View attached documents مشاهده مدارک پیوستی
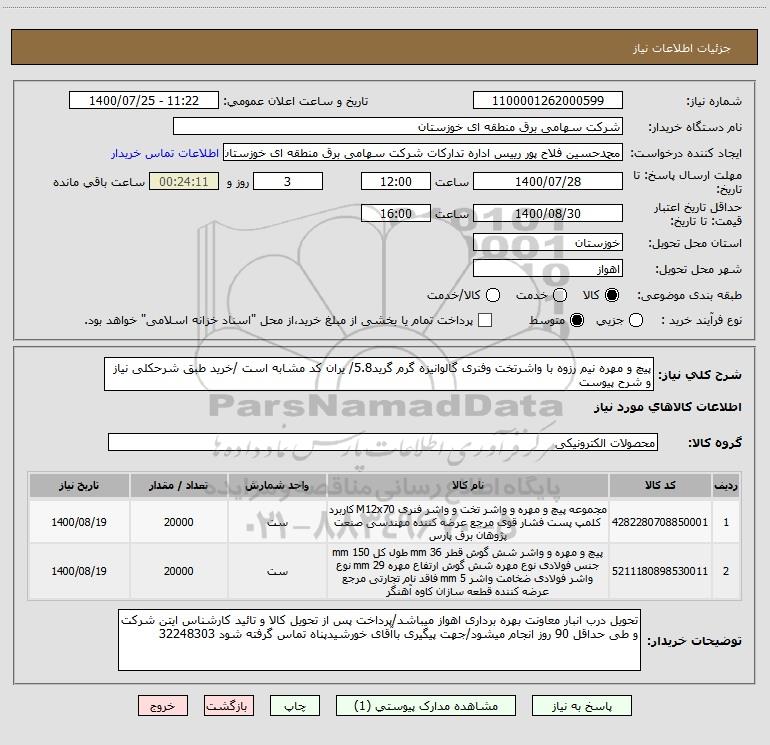This screenshot has width=770, height=745. coord(426,706)
